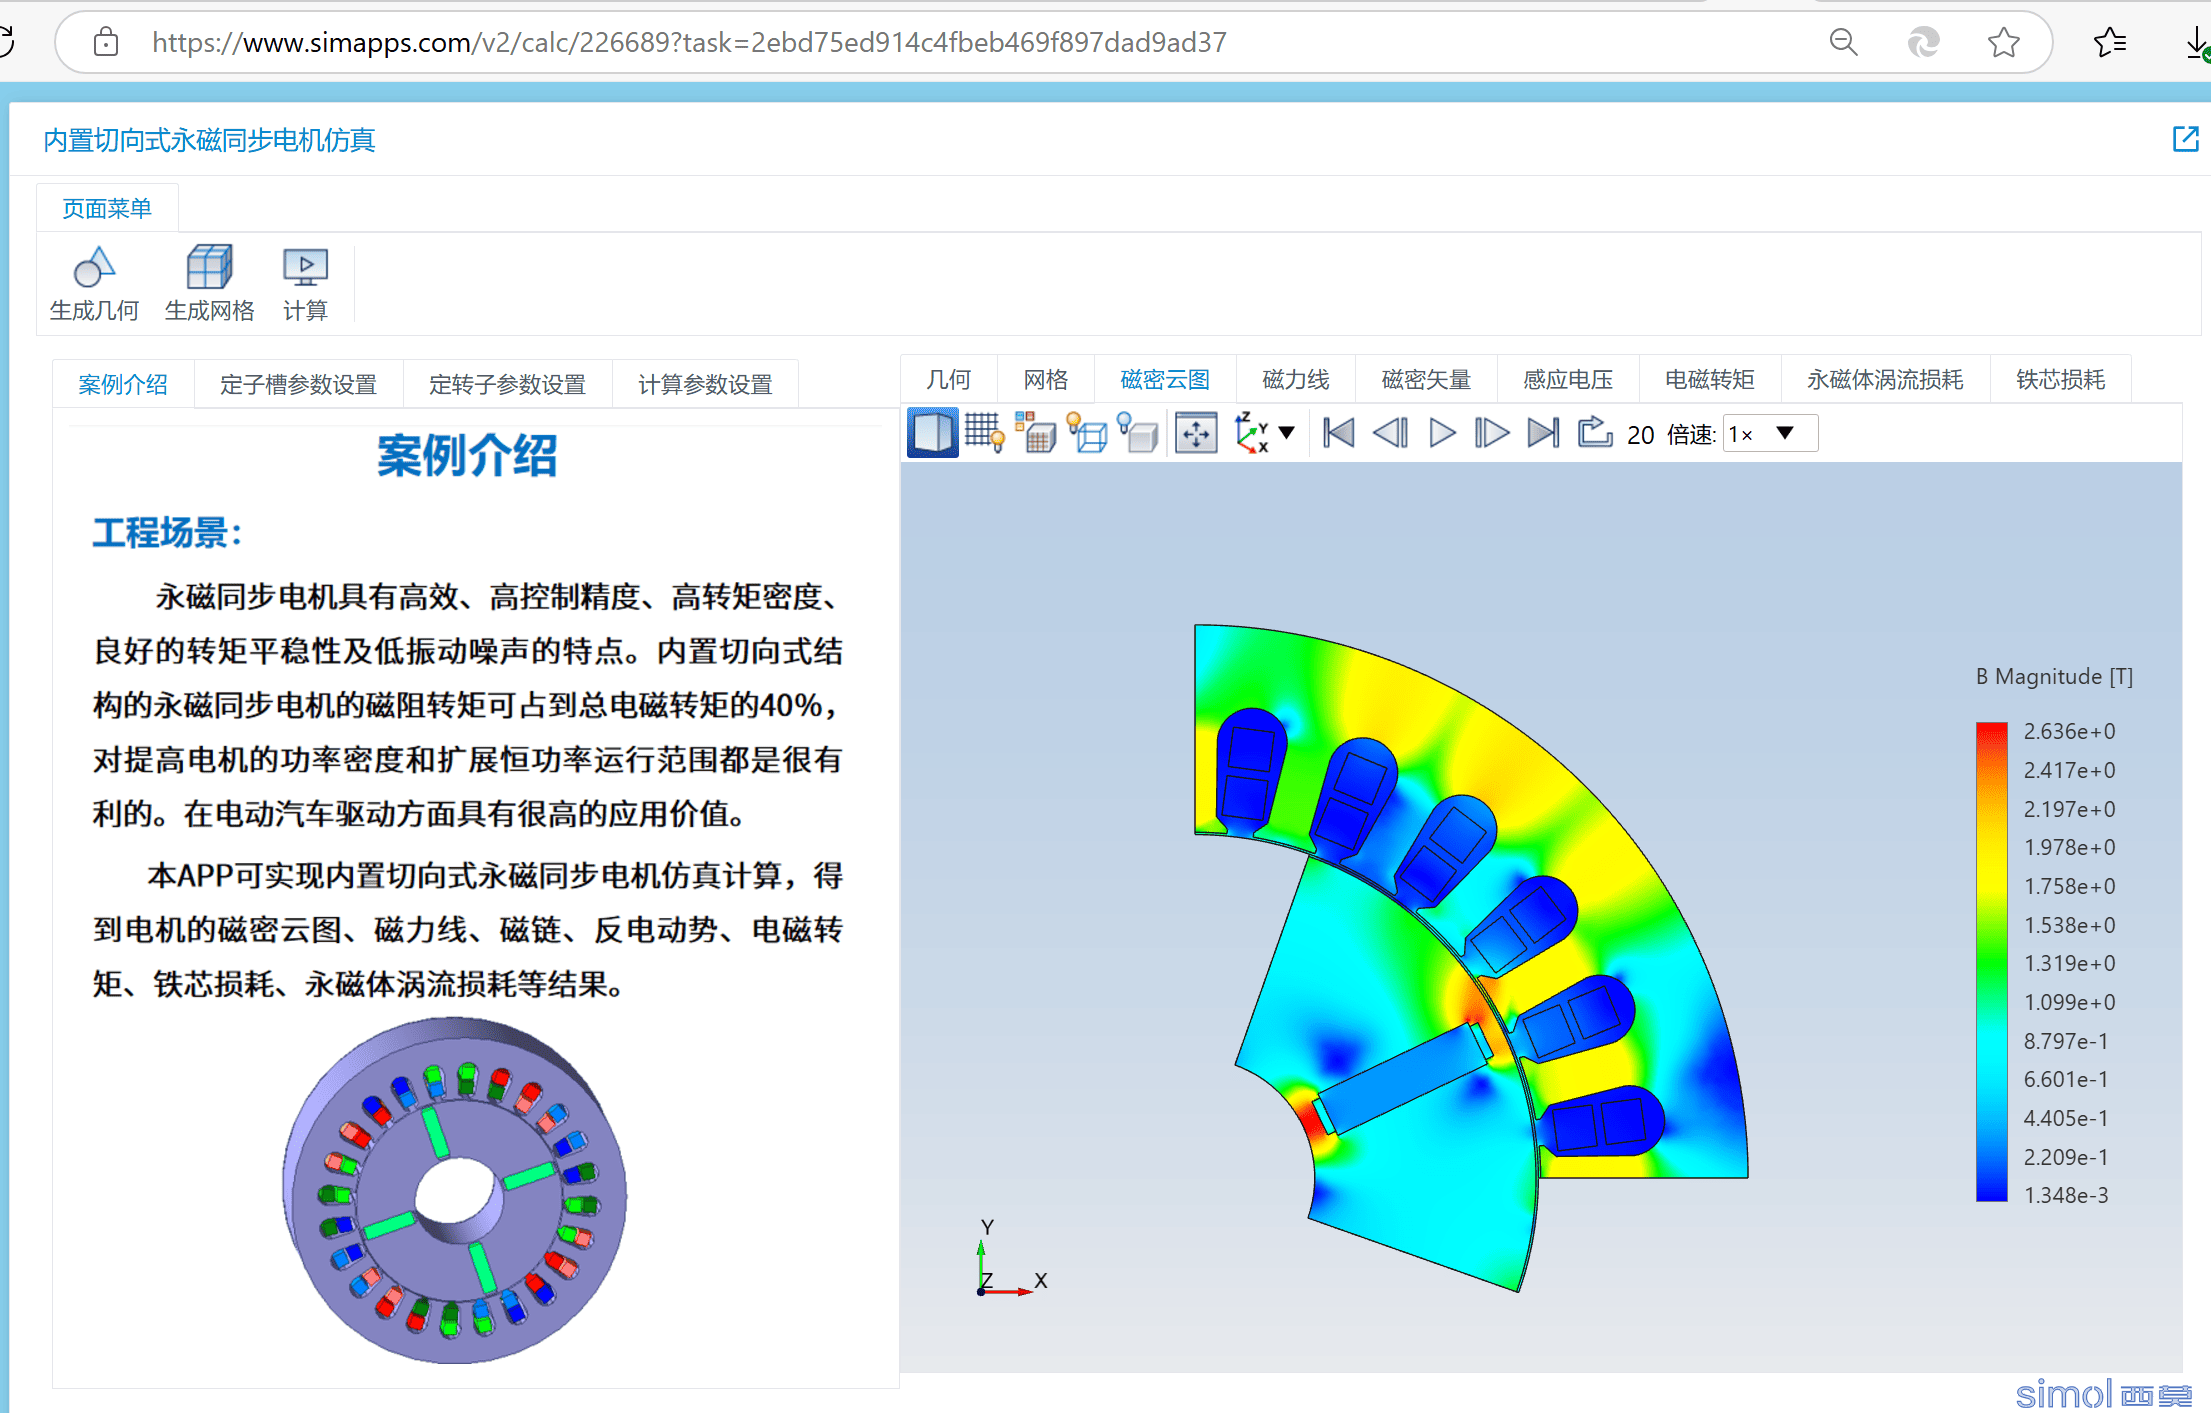Click the open-in-new-window icon
Viewport: 2211px width, 1413px height.
(x=2185, y=139)
